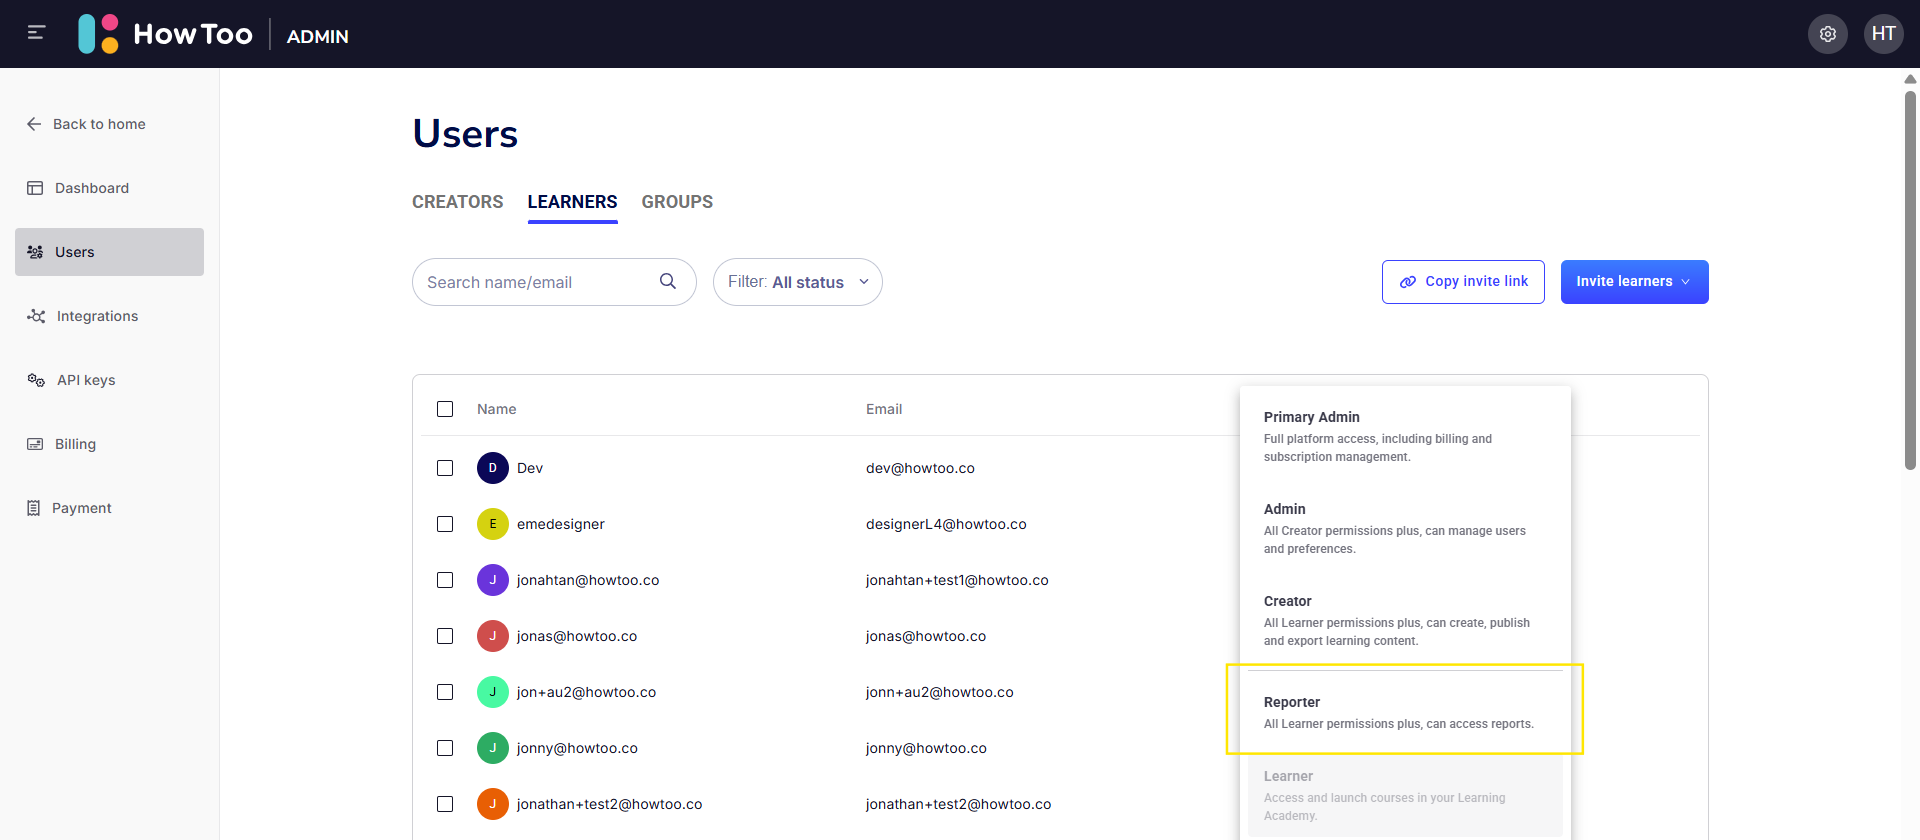Open the Invite learners dropdown
This screenshot has width=1920, height=840.
pos(1634,282)
